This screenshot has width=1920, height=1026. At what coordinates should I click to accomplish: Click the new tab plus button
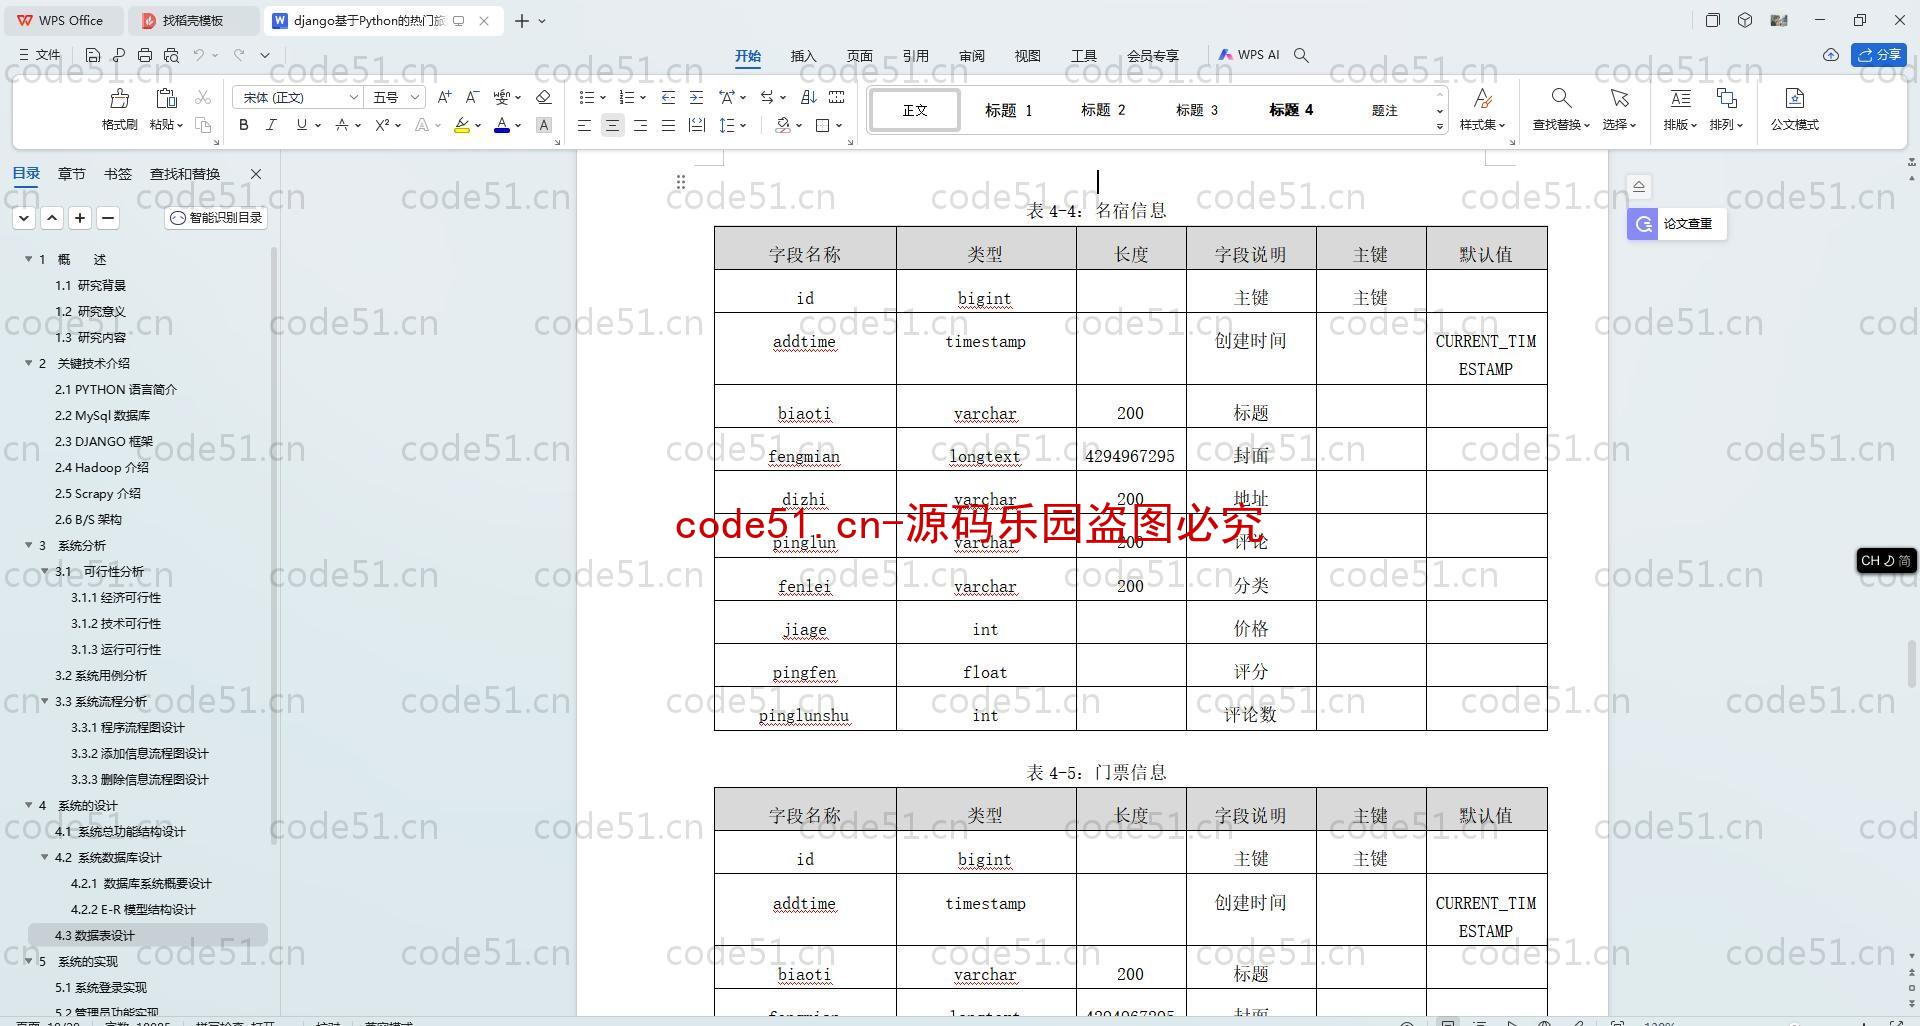[x=521, y=20]
